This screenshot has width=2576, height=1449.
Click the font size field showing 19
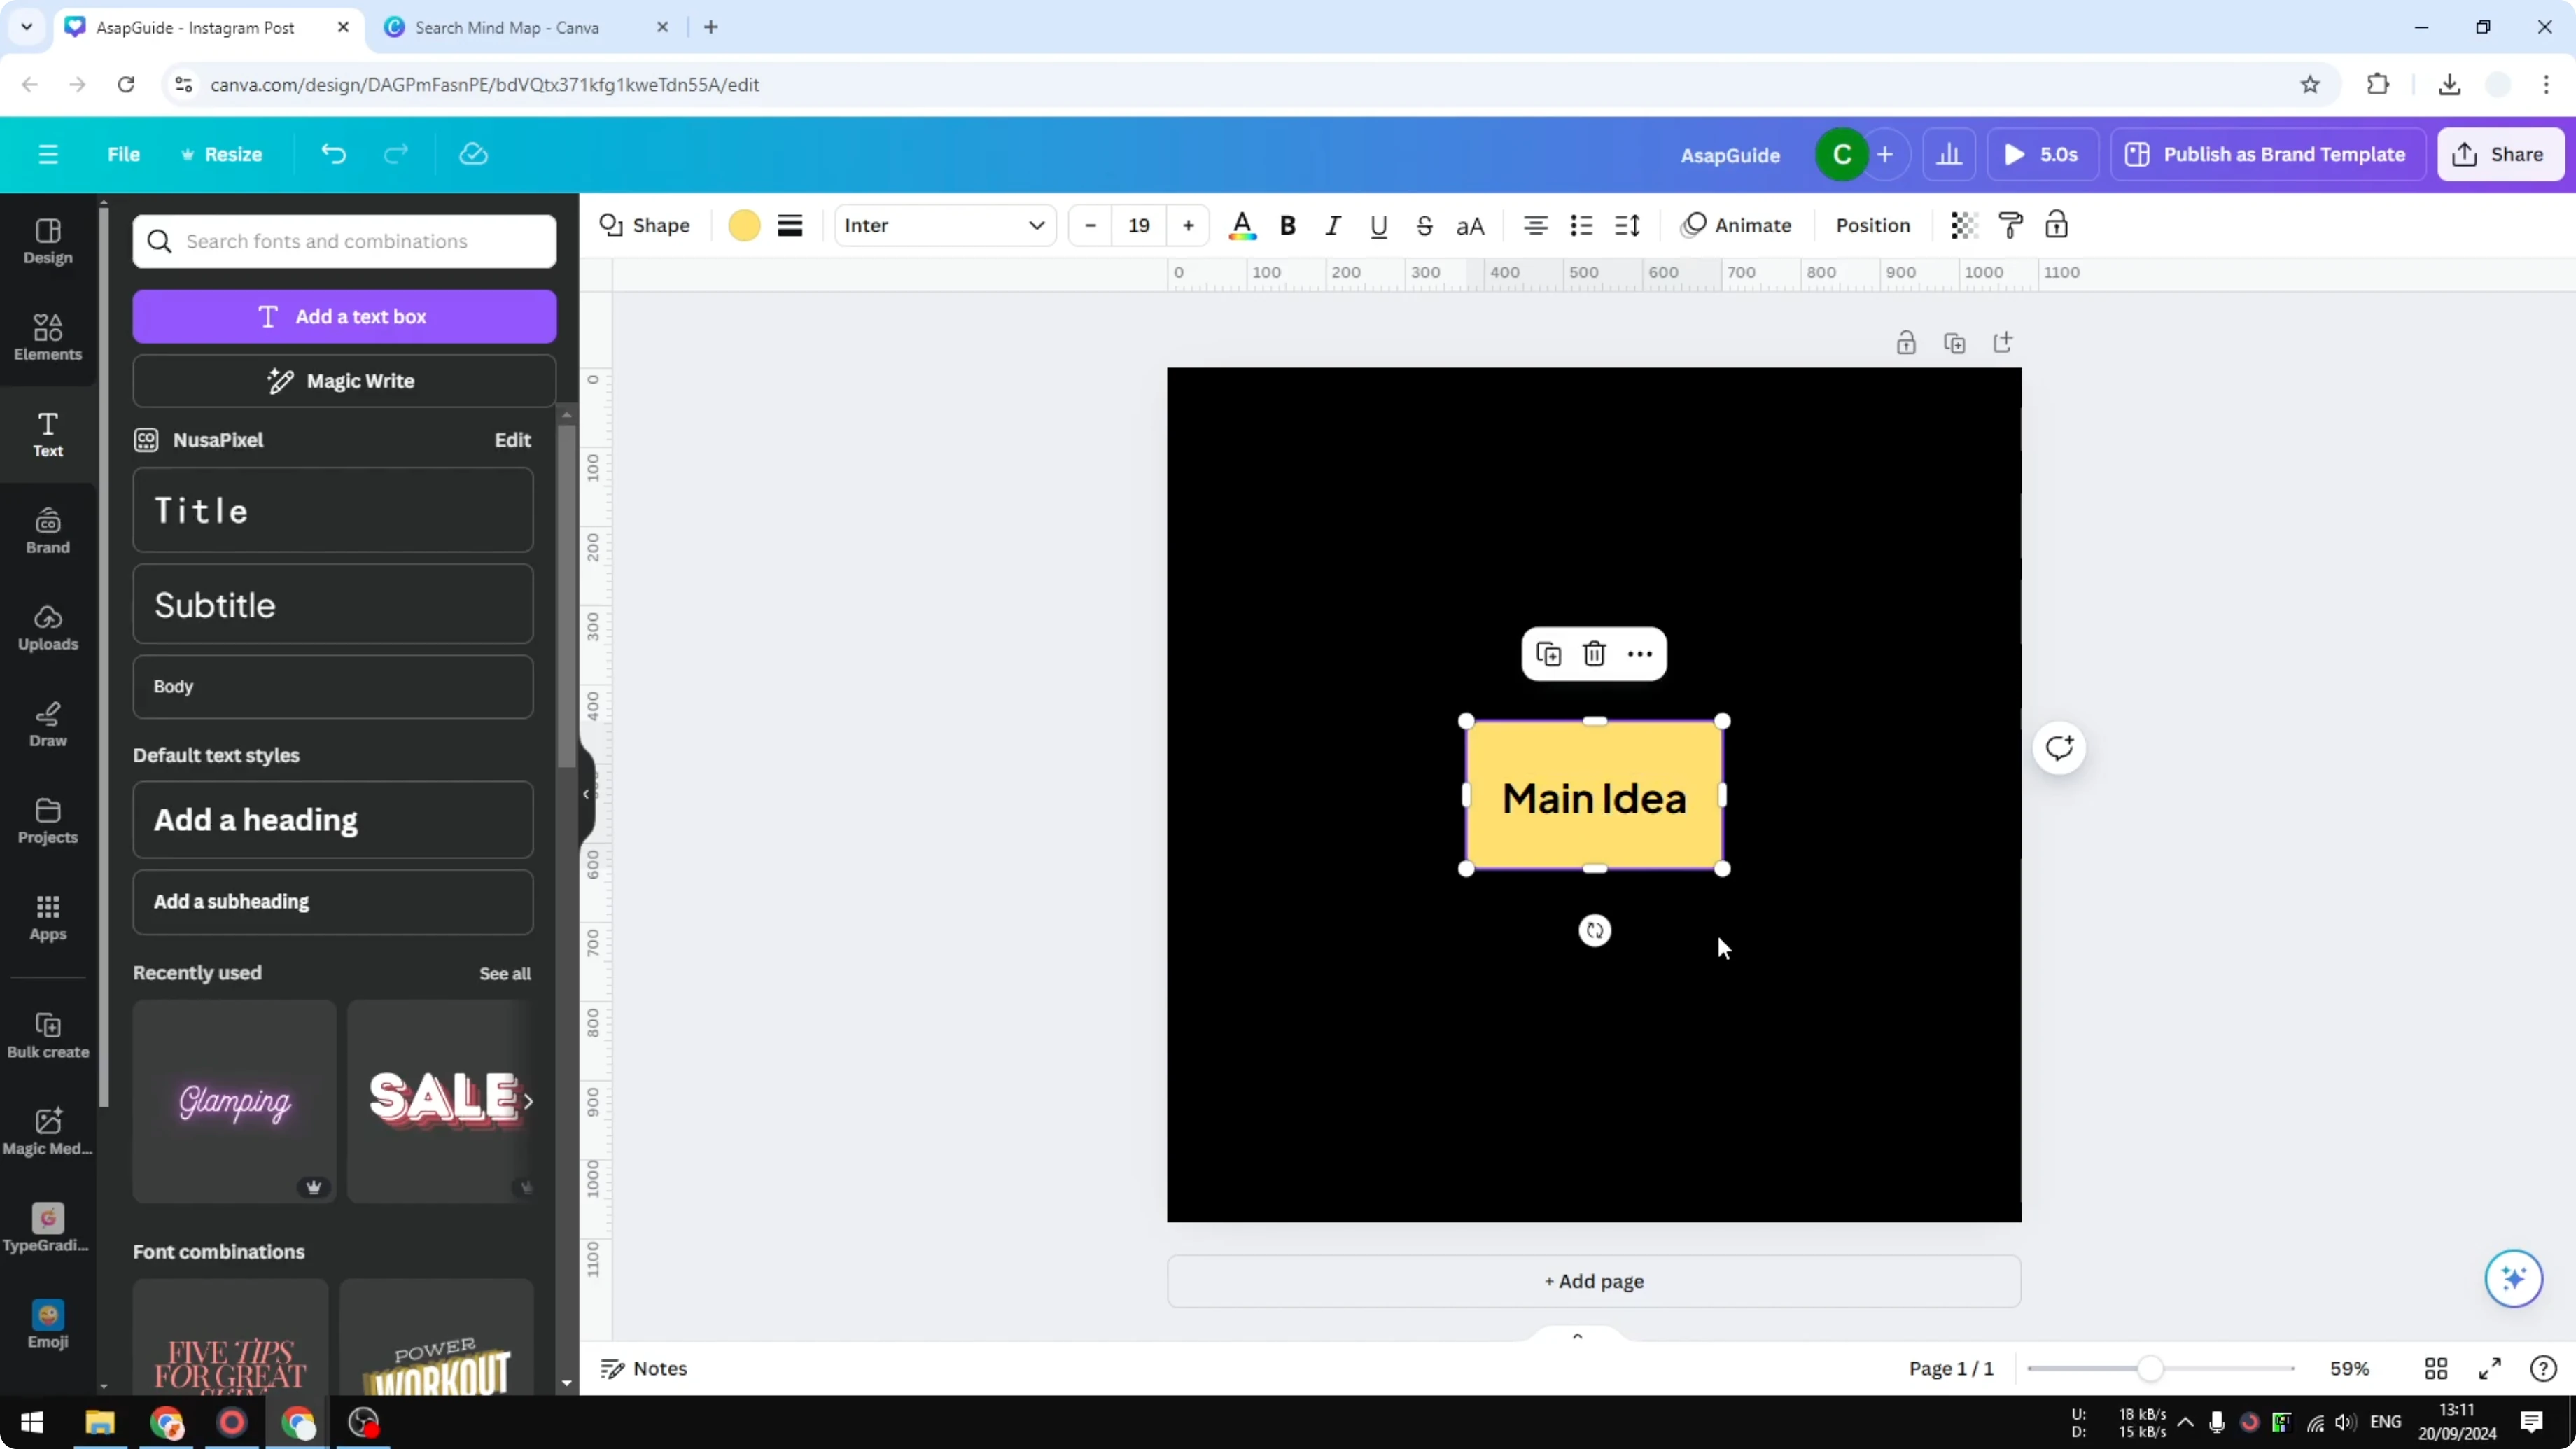1139,225
